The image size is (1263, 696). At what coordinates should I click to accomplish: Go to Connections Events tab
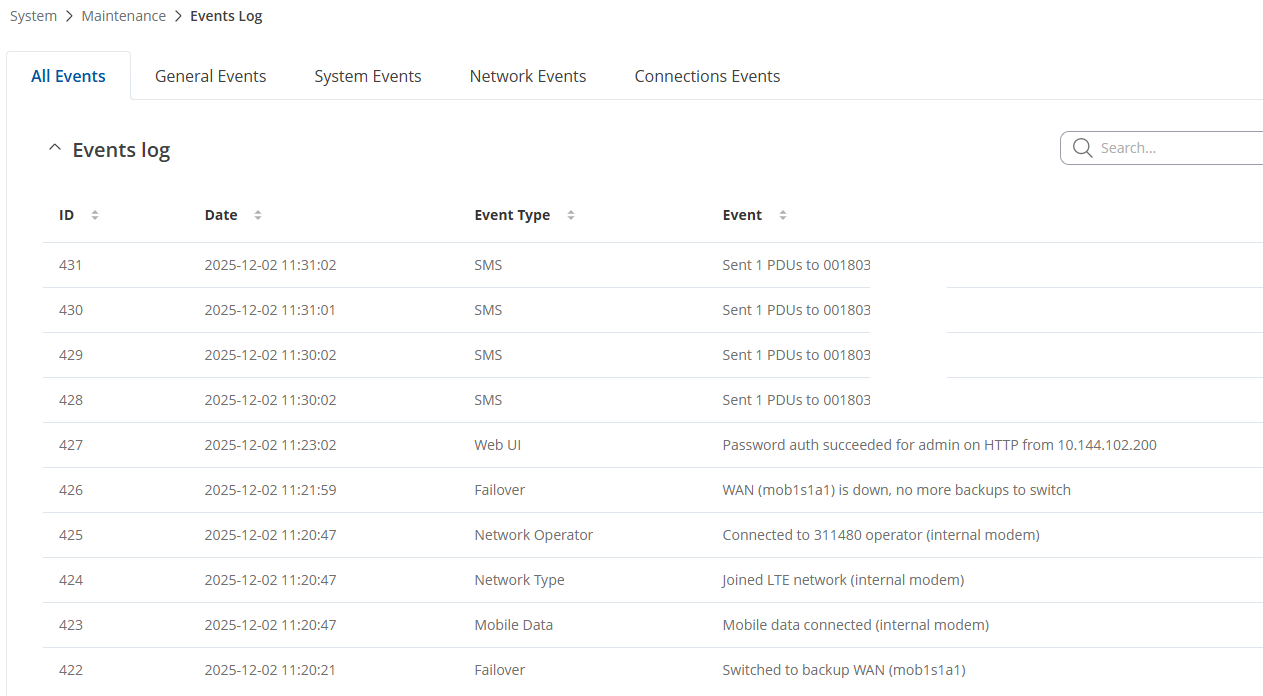click(707, 76)
